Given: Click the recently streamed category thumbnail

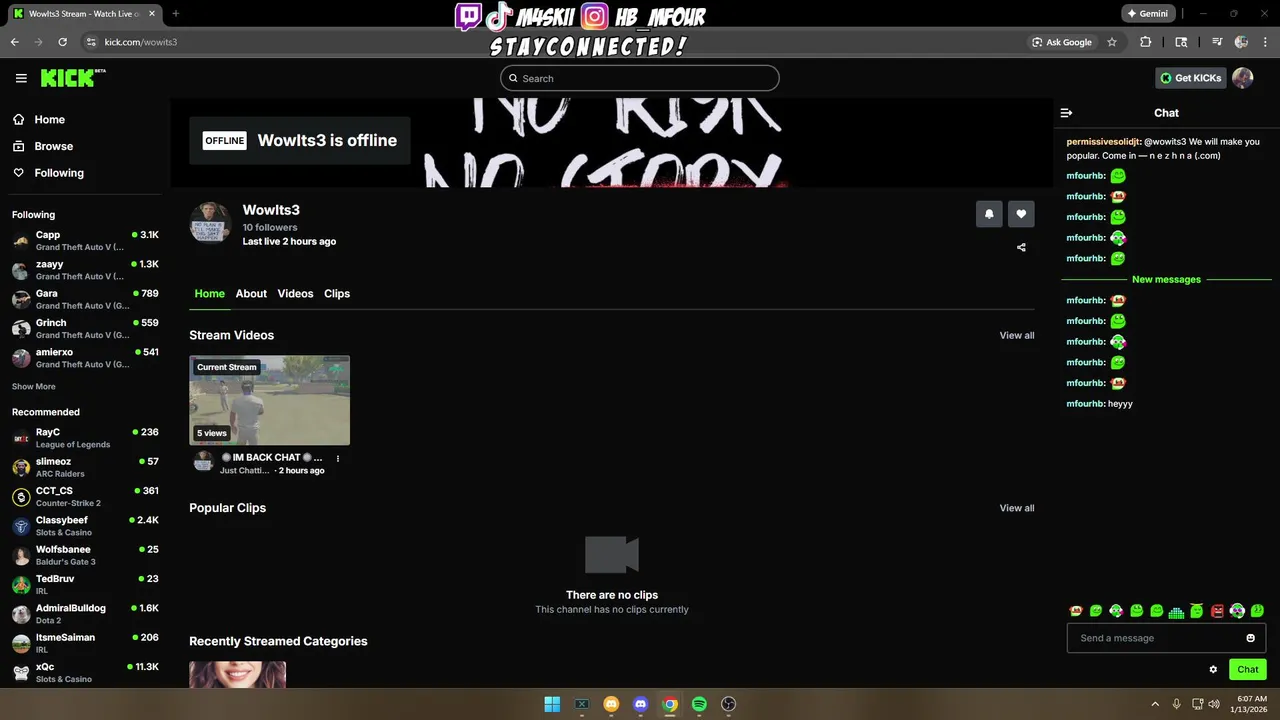Looking at the screenshot, I should tap(238, 674).
